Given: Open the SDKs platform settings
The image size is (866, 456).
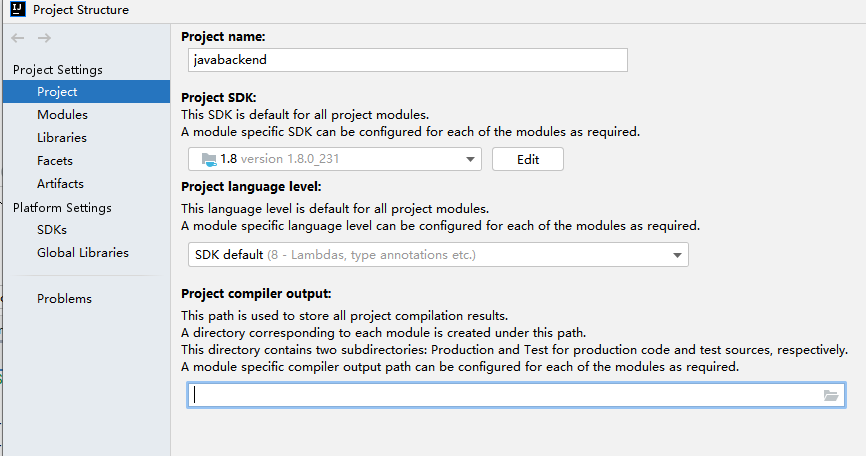Looking at the screenshot, I should 52,230.
